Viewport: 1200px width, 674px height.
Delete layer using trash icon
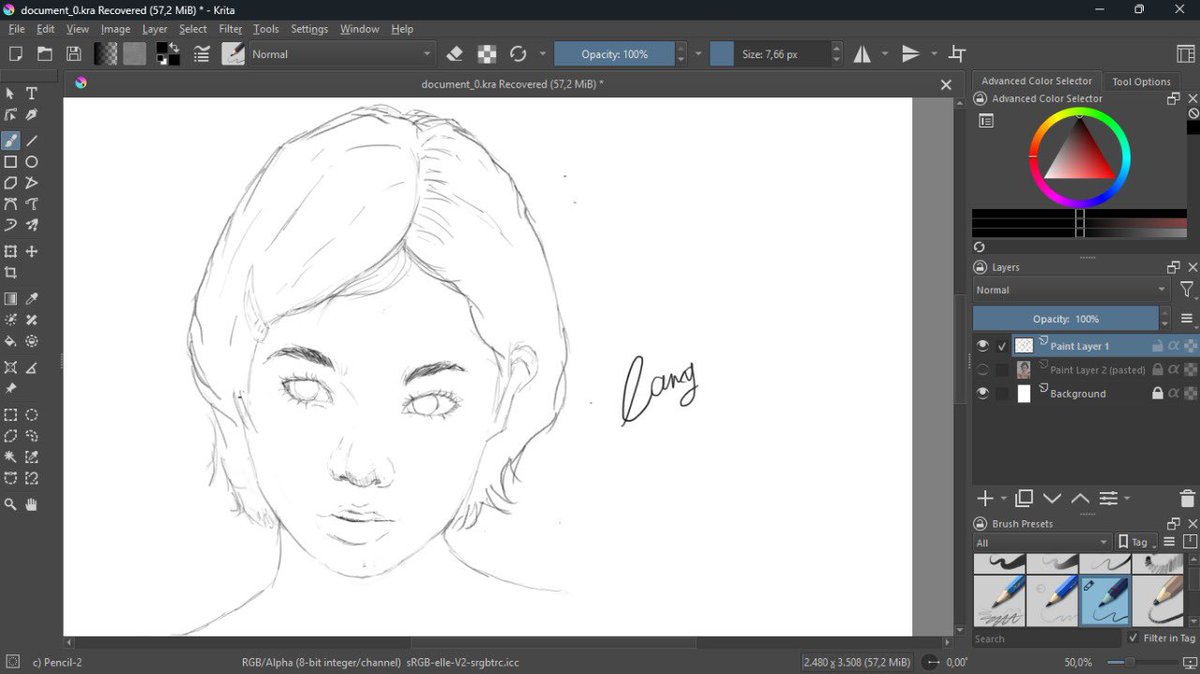[1187, 498]
